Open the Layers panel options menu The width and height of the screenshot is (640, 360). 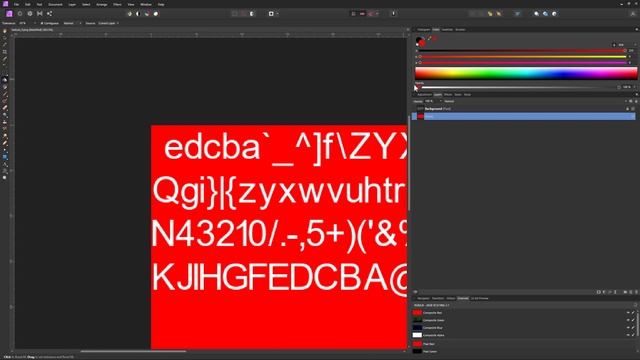tap(636, 94)
